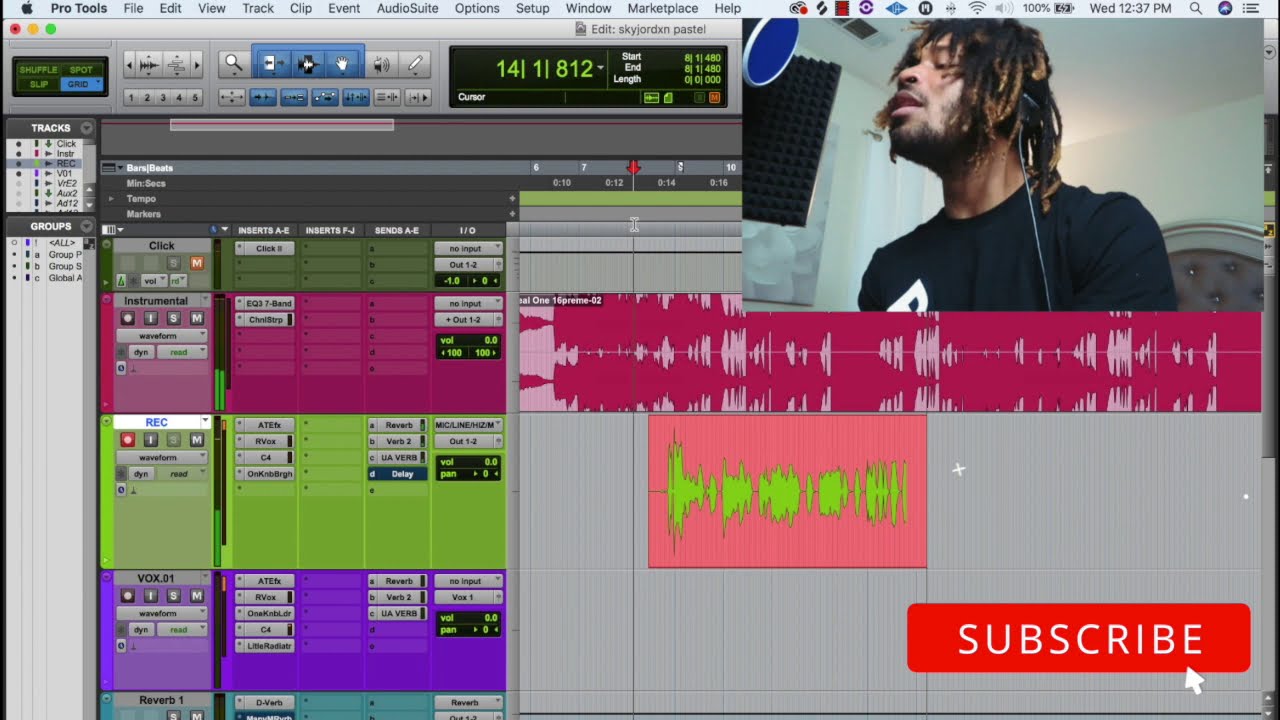Mute the VOX.01 track
This screenshot has height=720, width=1280.
196,596
